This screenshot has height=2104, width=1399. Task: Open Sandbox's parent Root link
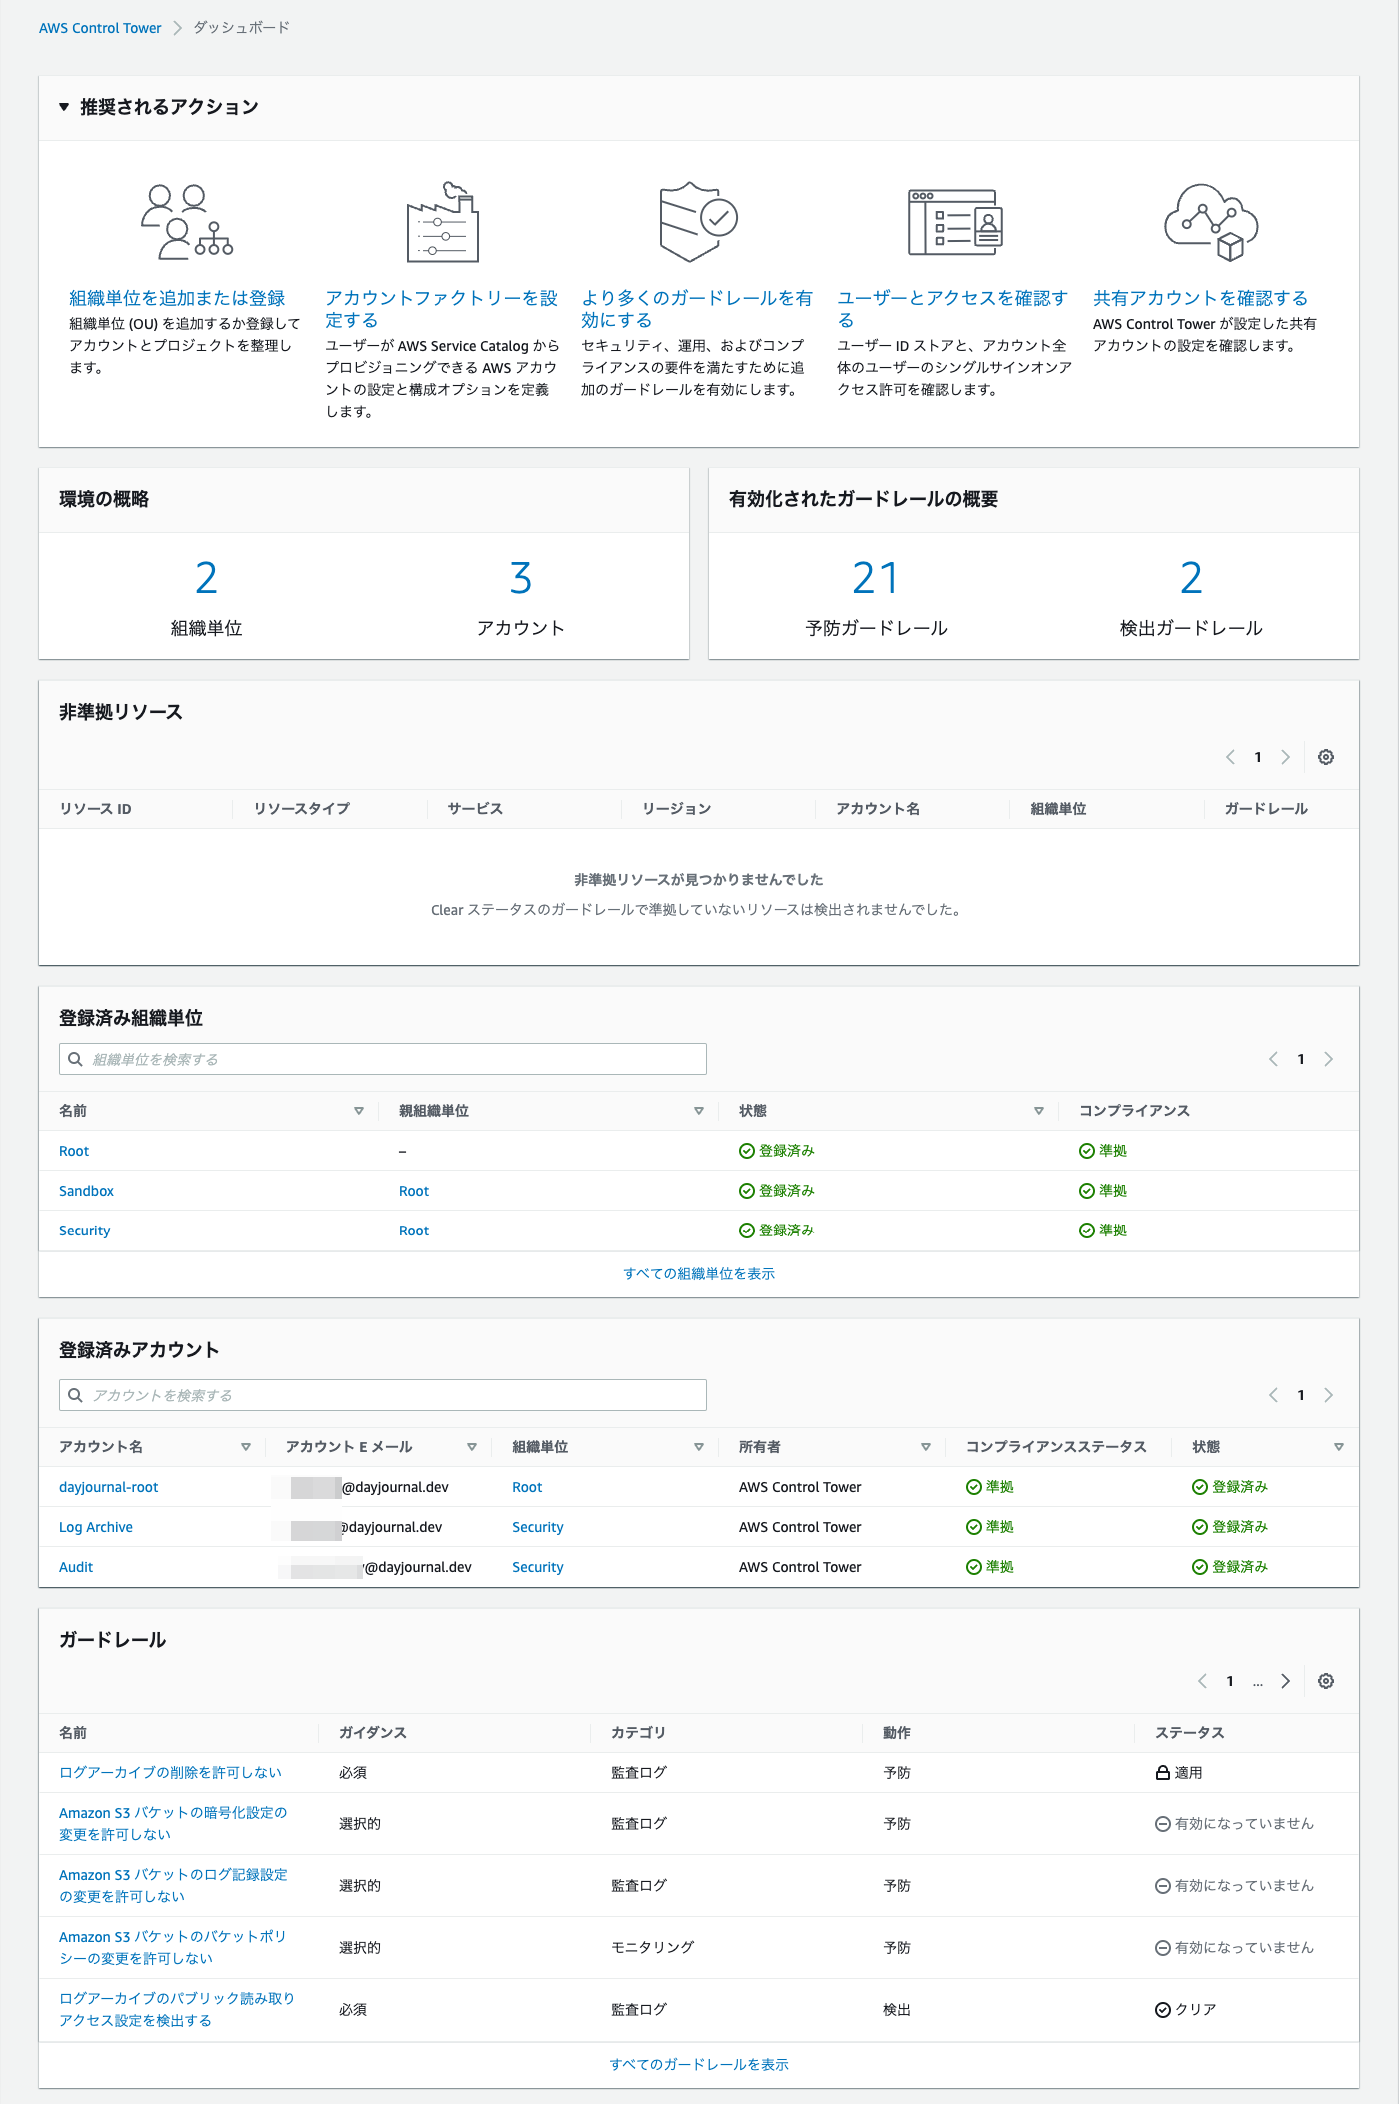pyautogui.click(x=414, y=1191)
